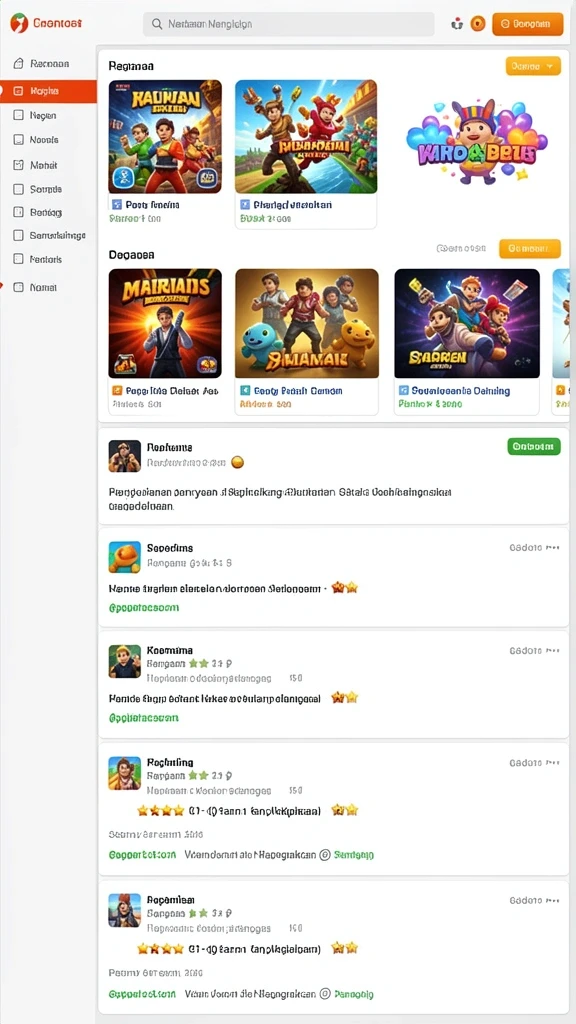Click the green link at bottom left of 'Ropamlsa' entry

click(142, 994)
